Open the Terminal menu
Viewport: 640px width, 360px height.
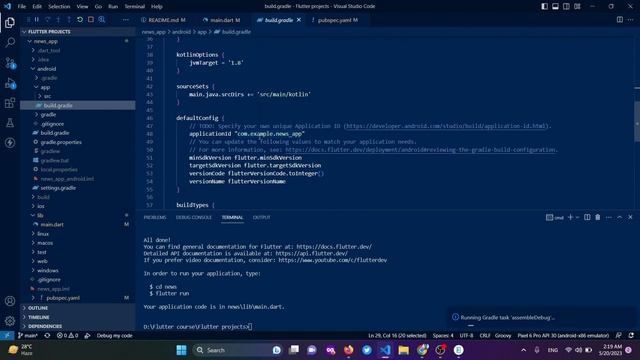(x=134, y=6)
